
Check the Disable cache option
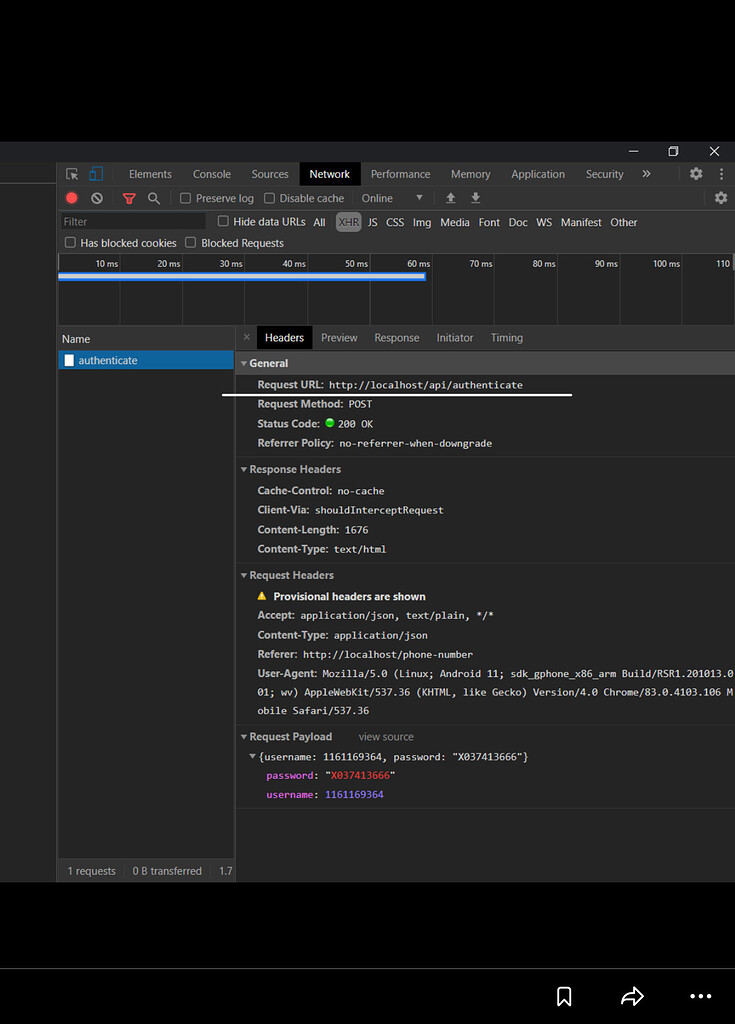[x=269, y=198]
